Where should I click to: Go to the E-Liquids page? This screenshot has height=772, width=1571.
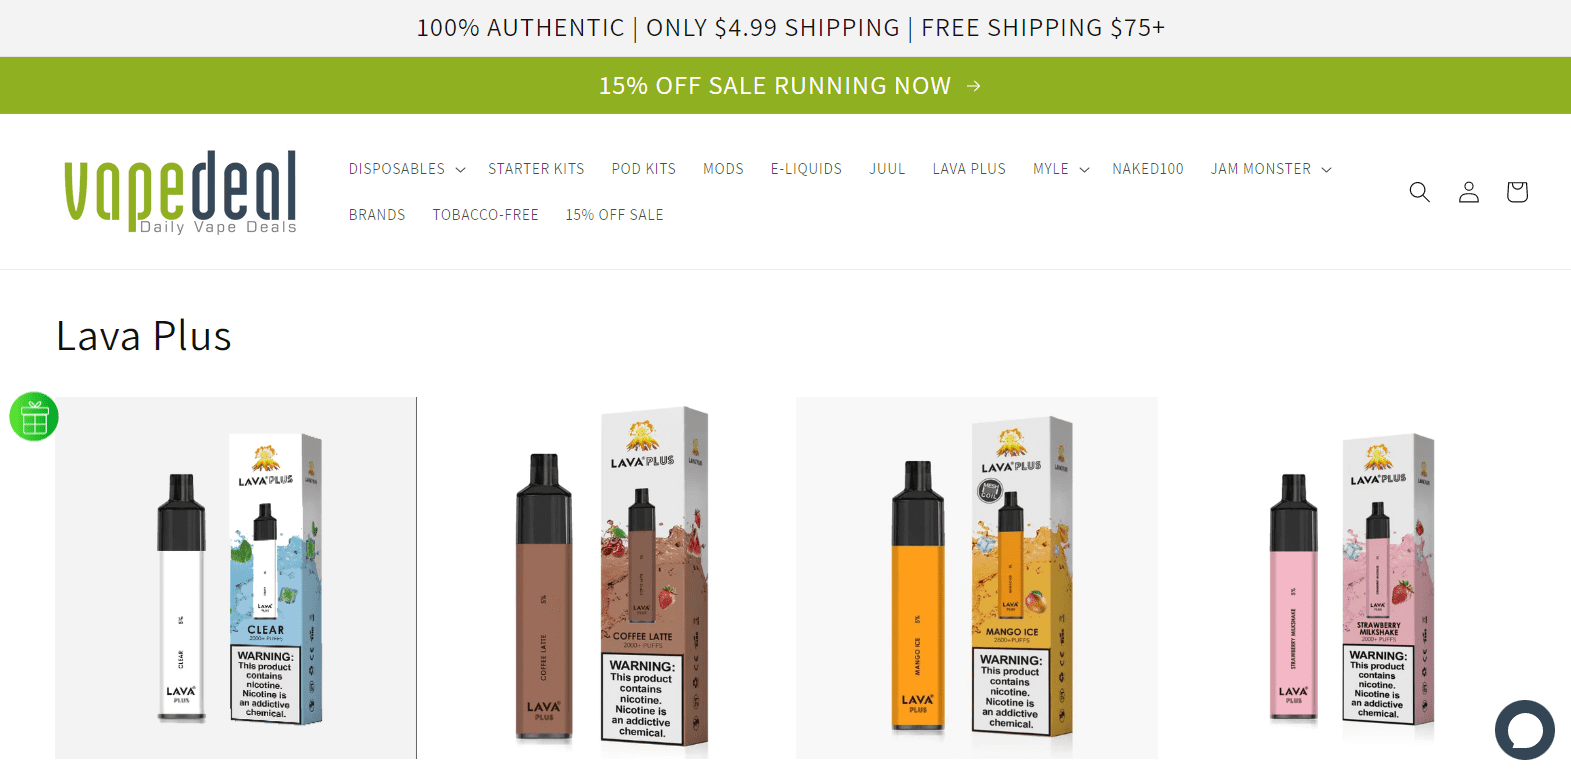coord(806,169)
